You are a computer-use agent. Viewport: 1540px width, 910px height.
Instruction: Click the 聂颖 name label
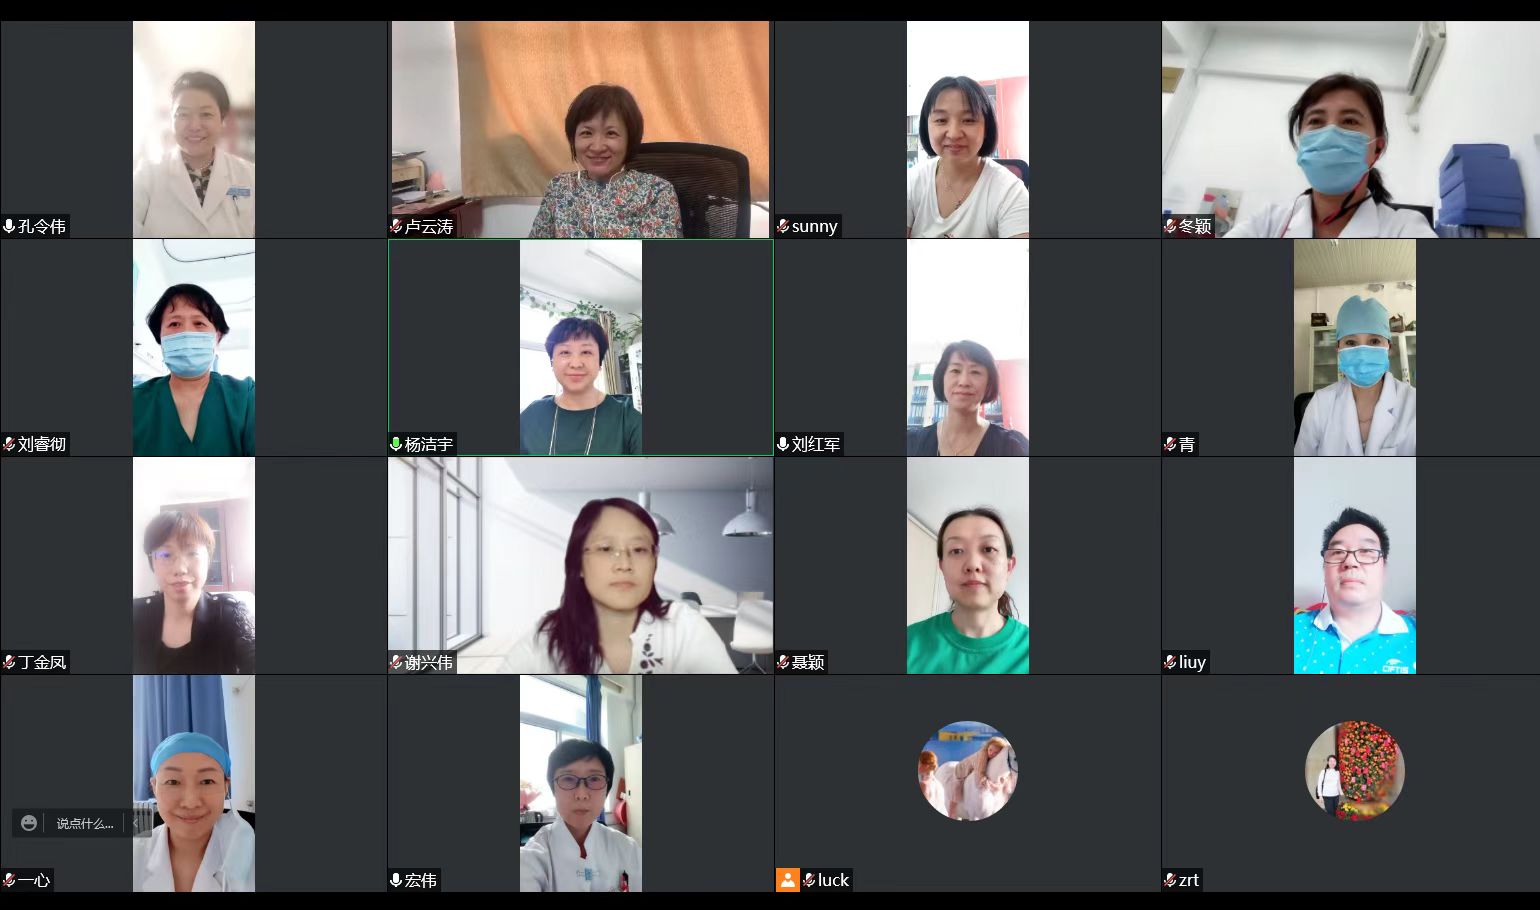(x=808, y=662)
